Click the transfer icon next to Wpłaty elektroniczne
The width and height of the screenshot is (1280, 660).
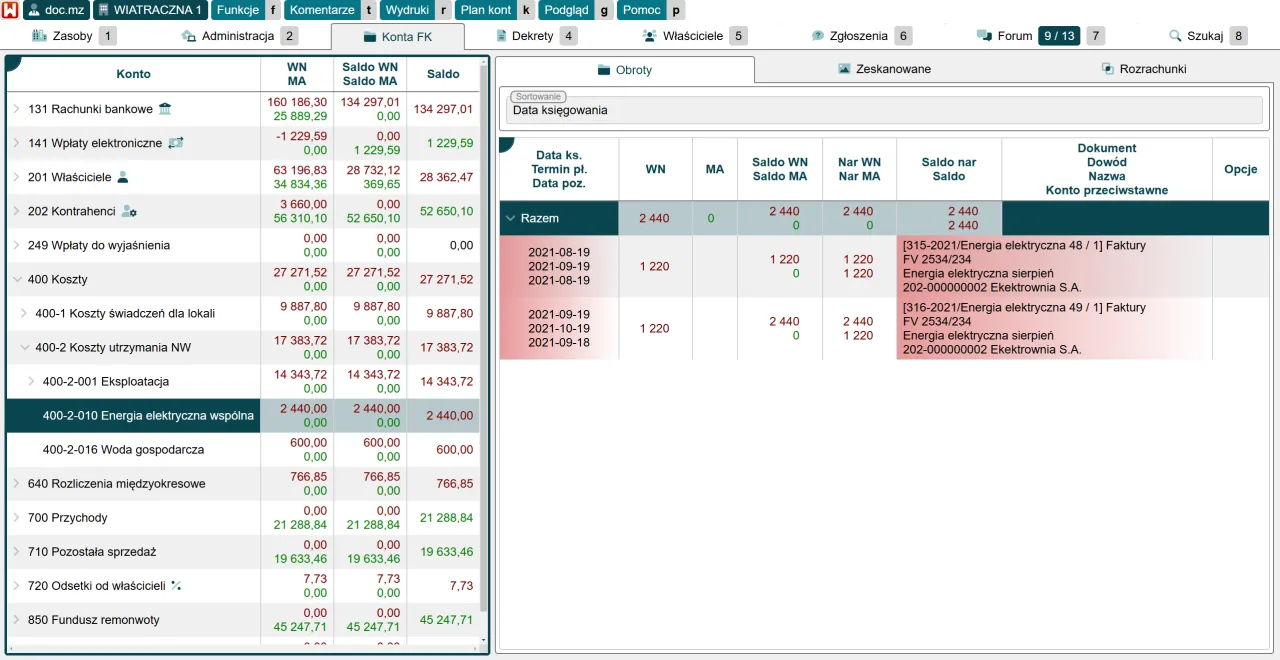click(175, 143)
